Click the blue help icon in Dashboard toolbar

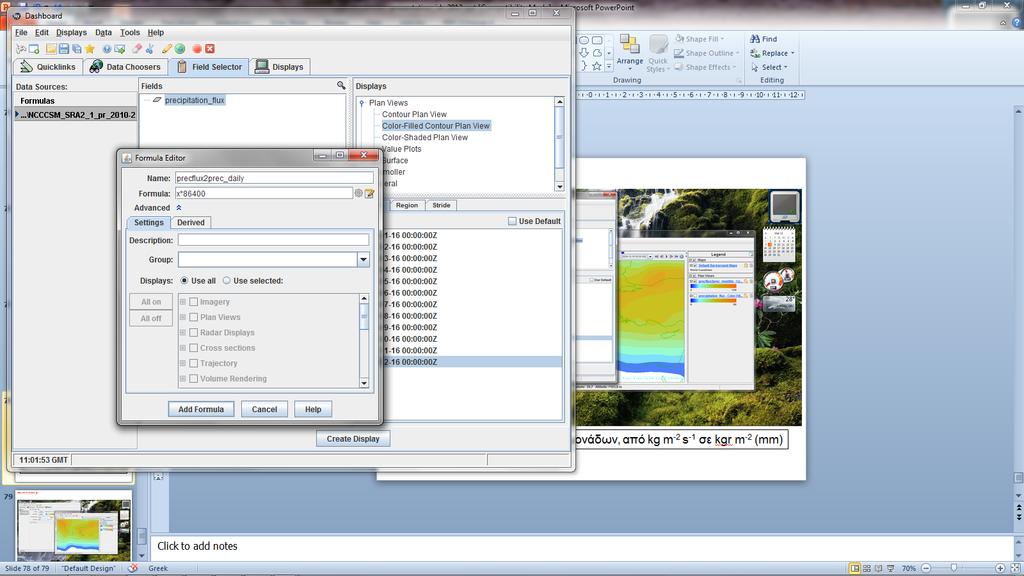(x=107, y=49)
